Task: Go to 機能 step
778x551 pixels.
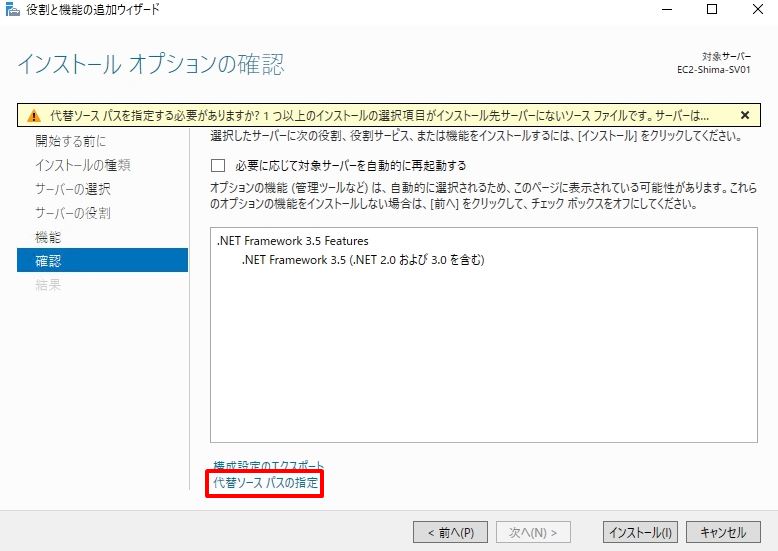Action: (x=48, y=237)
